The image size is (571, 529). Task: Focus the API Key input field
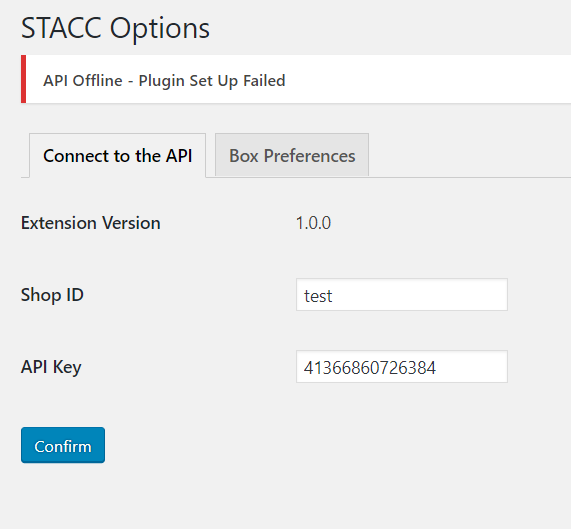[402, 366]
